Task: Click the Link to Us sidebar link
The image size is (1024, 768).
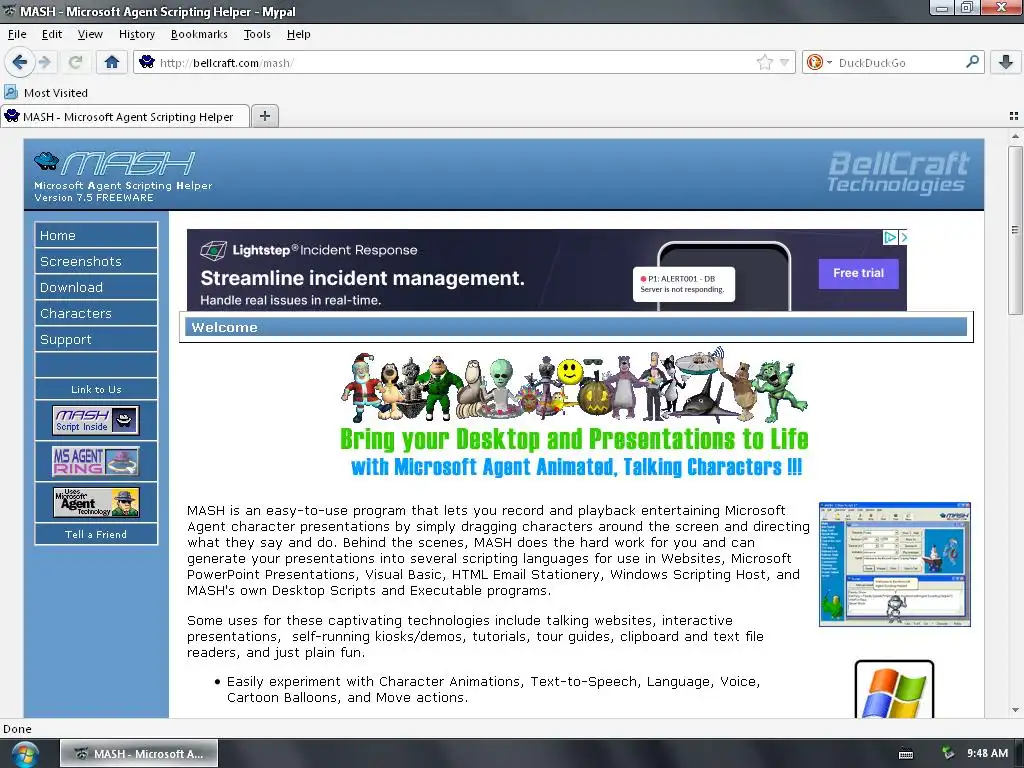Action: pos(96,389)
